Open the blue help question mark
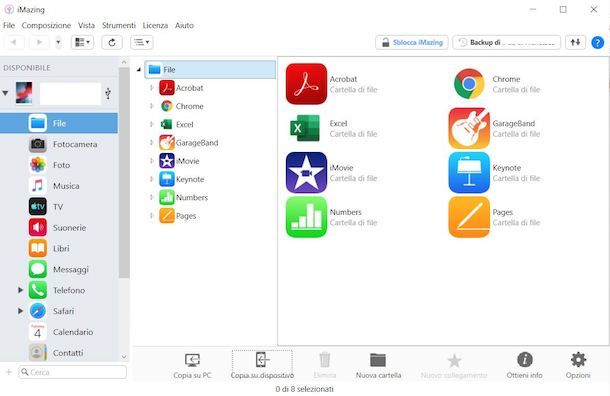The image size is (610, 396). point(598,42)
